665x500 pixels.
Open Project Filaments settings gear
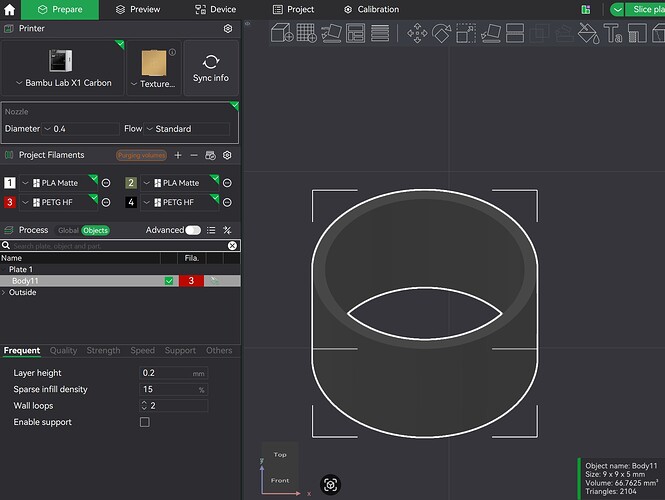point(227,155)
